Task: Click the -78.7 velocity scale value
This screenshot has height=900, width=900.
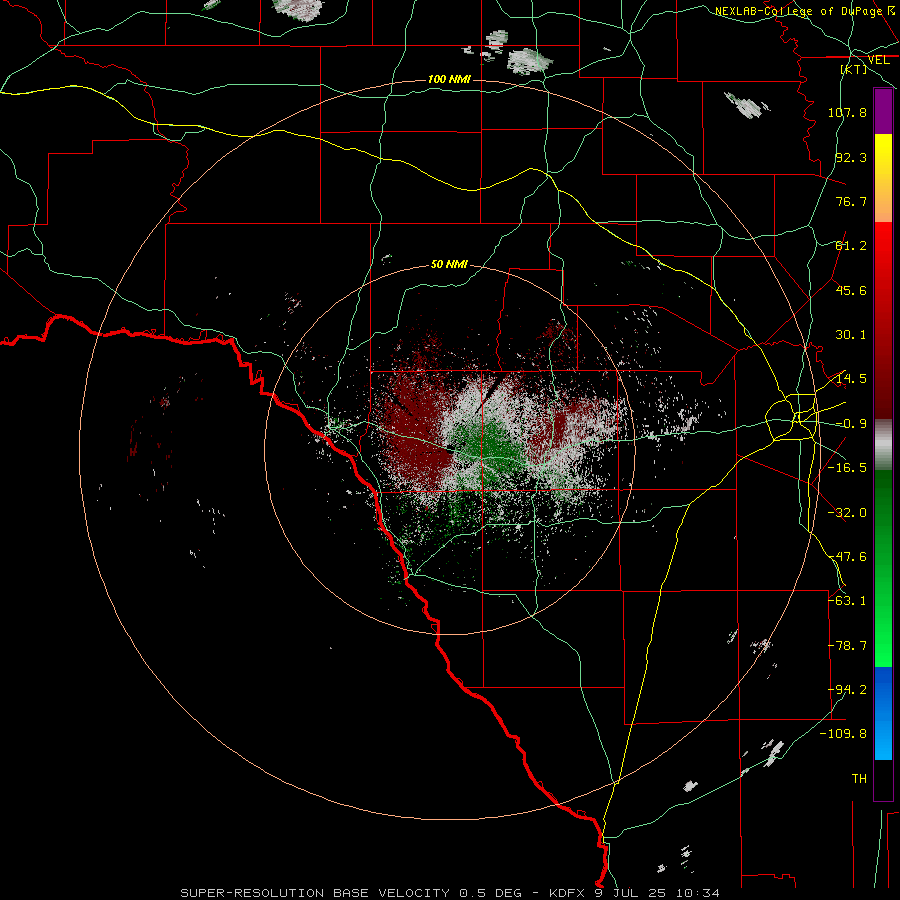Action: click(847, 646)
